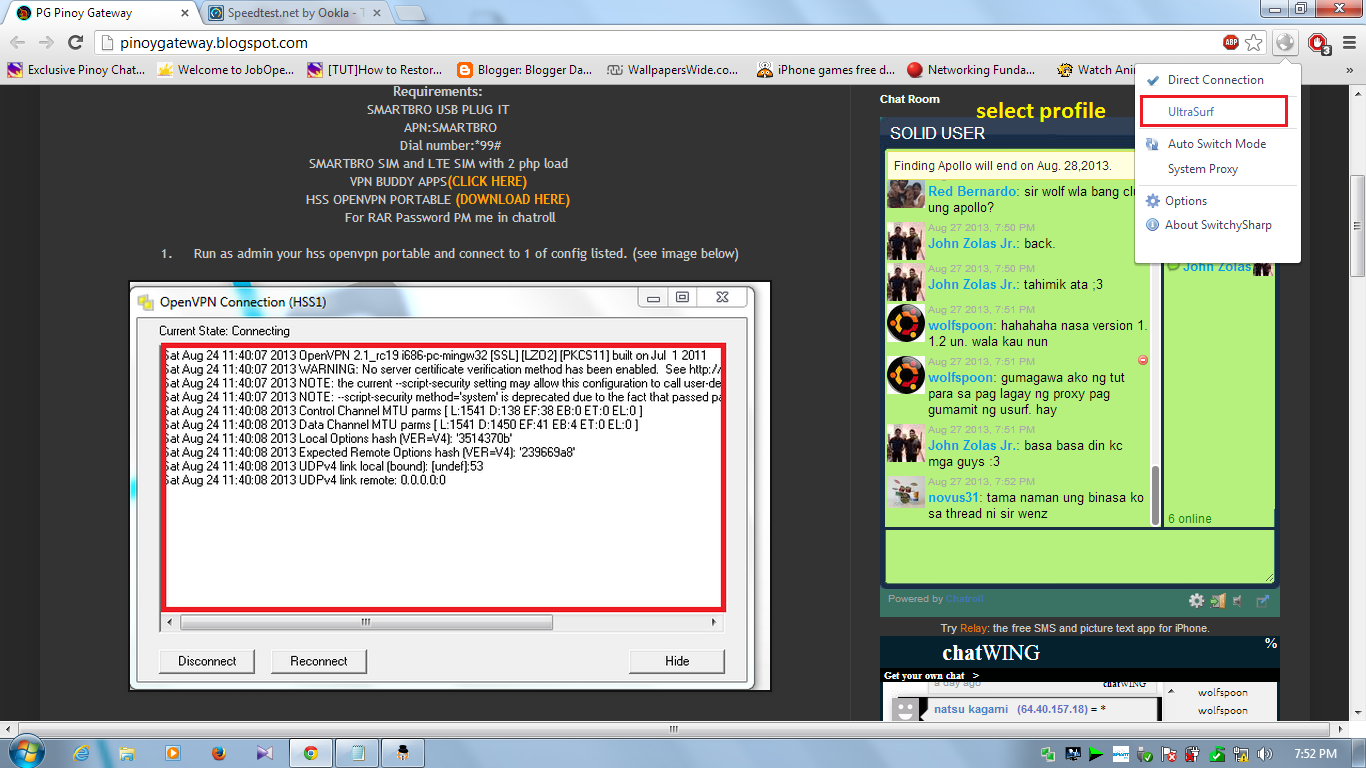Click the Adblock Plus ABP icon

(x=1230, y=43)
